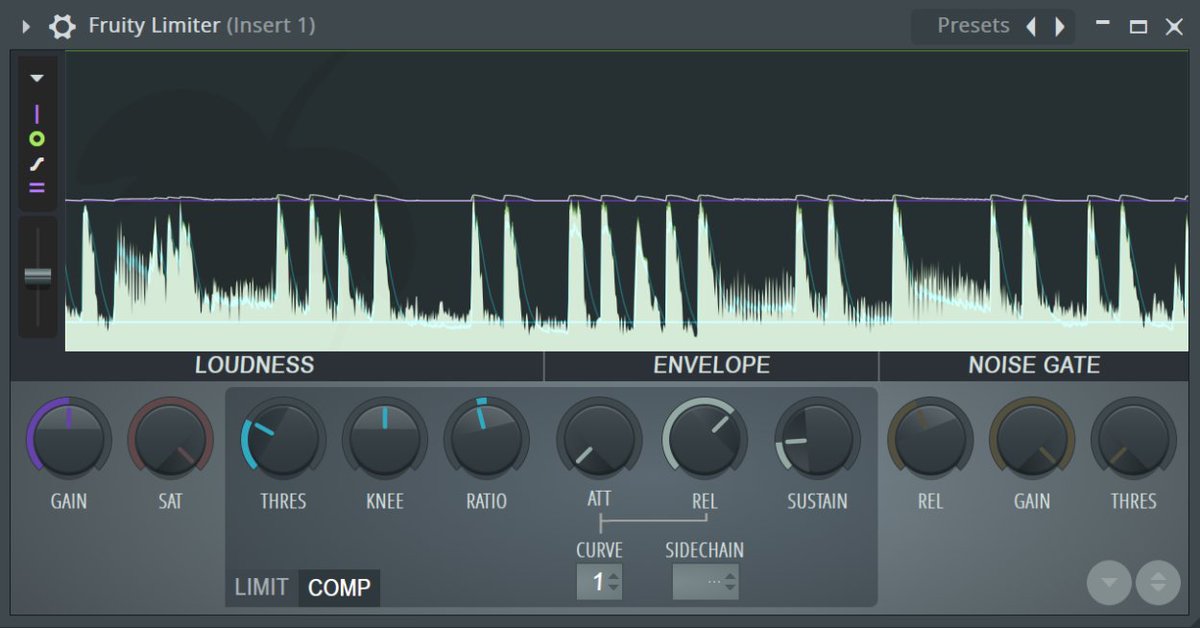
Task: Click the RATIO knob
Action: click(487, 439)
